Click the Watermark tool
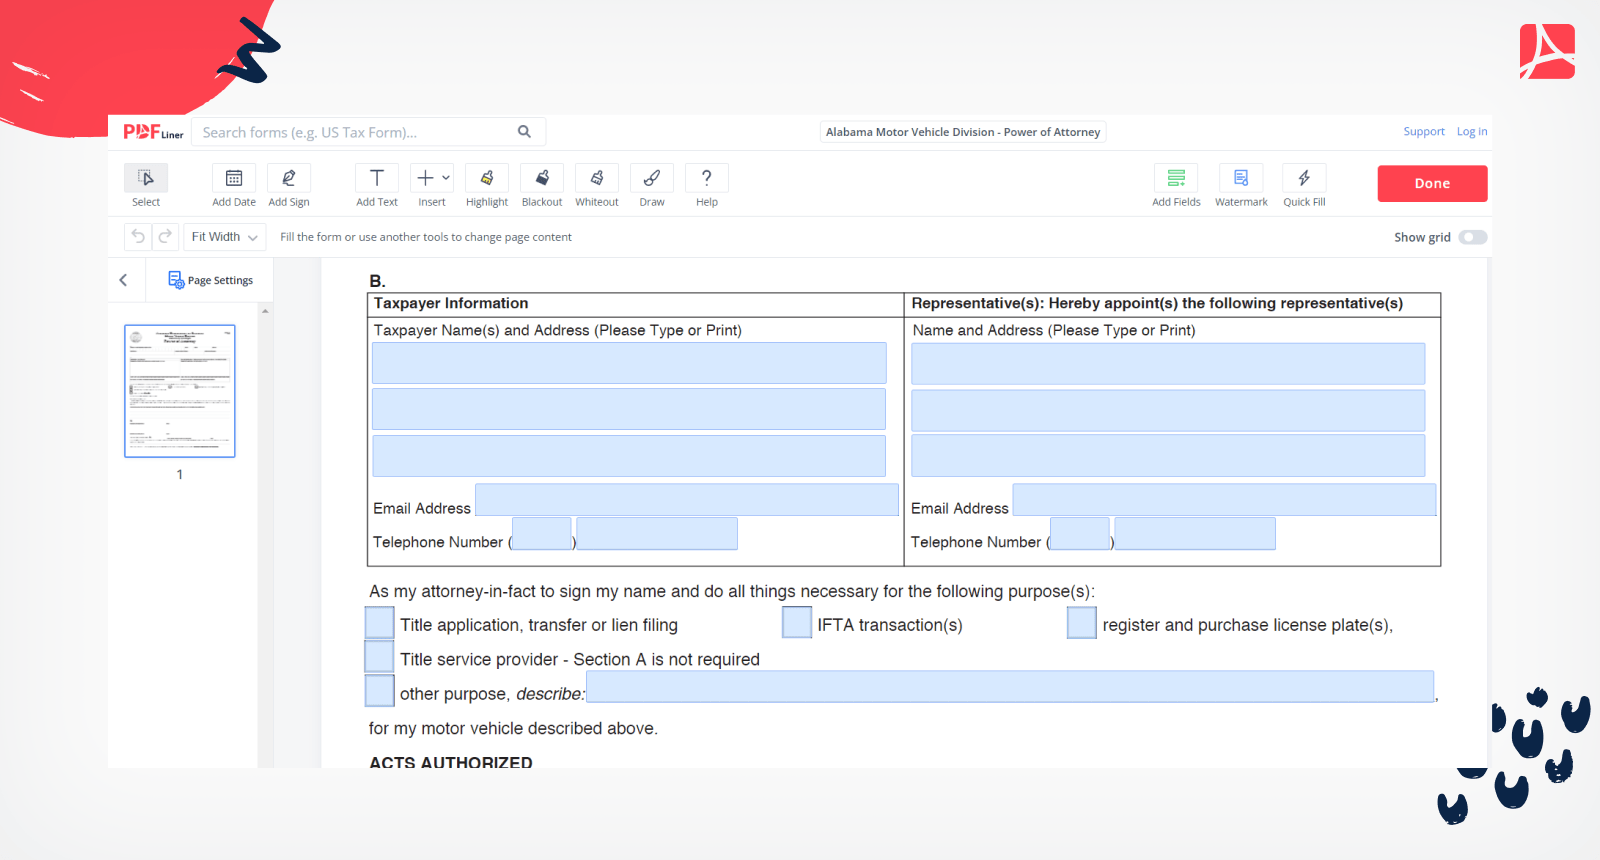 click(x=1241, y=185)
